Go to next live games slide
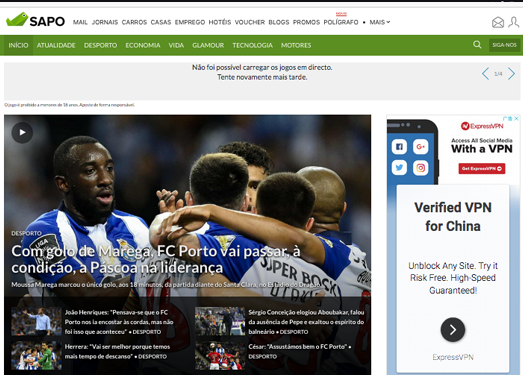 (511, 74)
